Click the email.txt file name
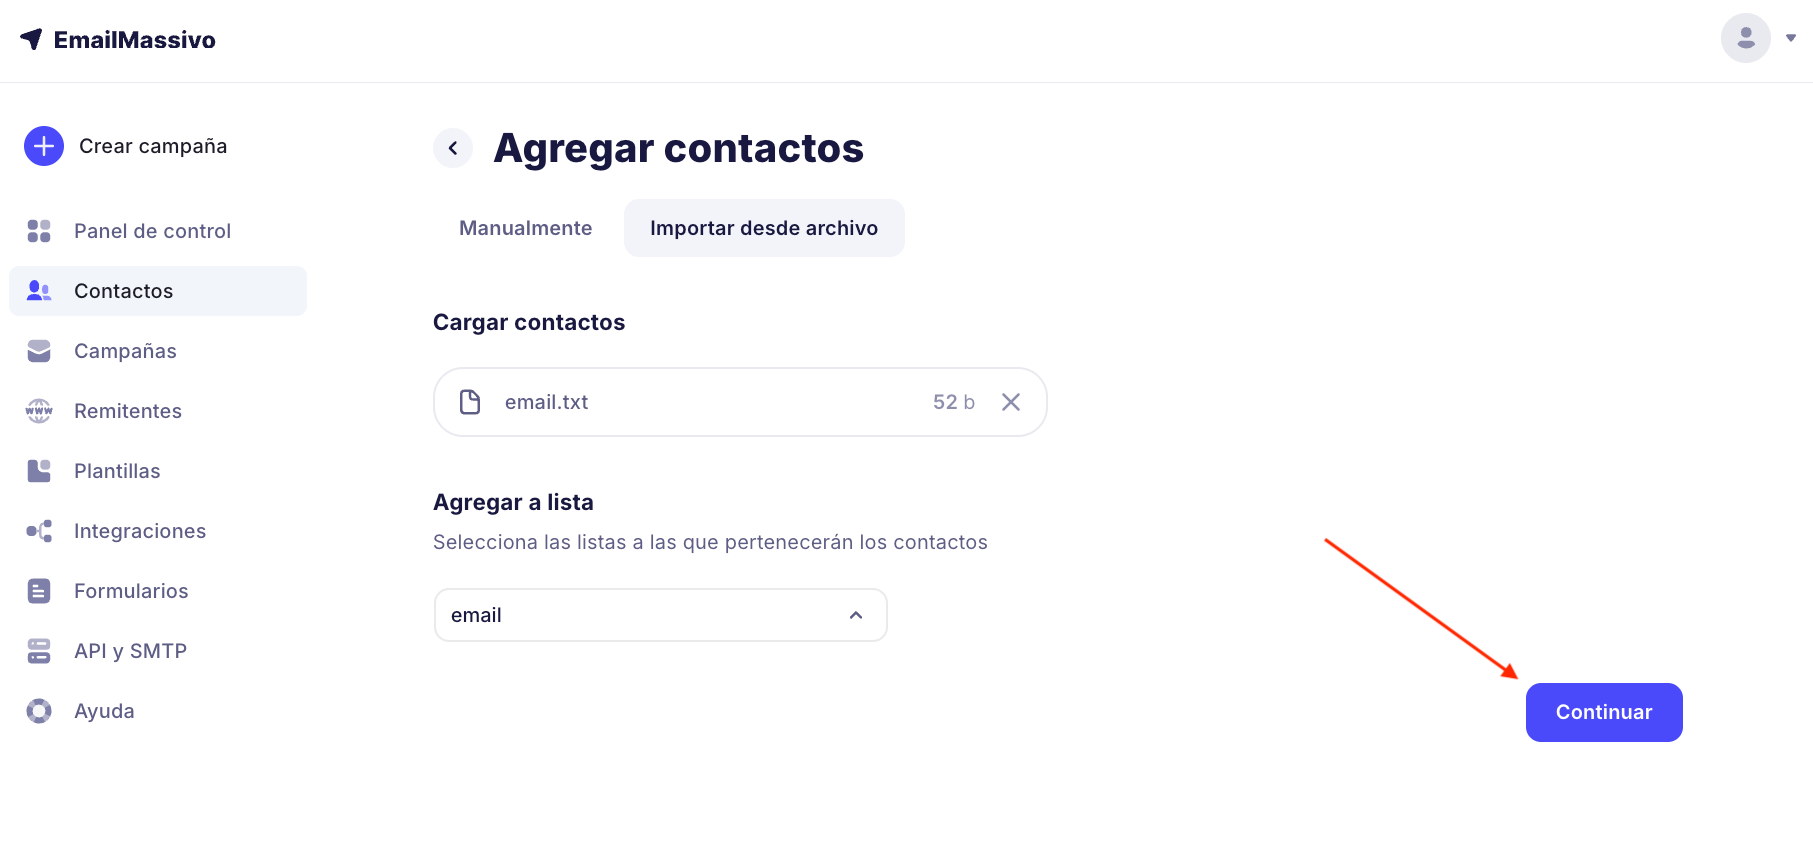The height and width of the screenshot is (863, 1813). click(546, 402)
